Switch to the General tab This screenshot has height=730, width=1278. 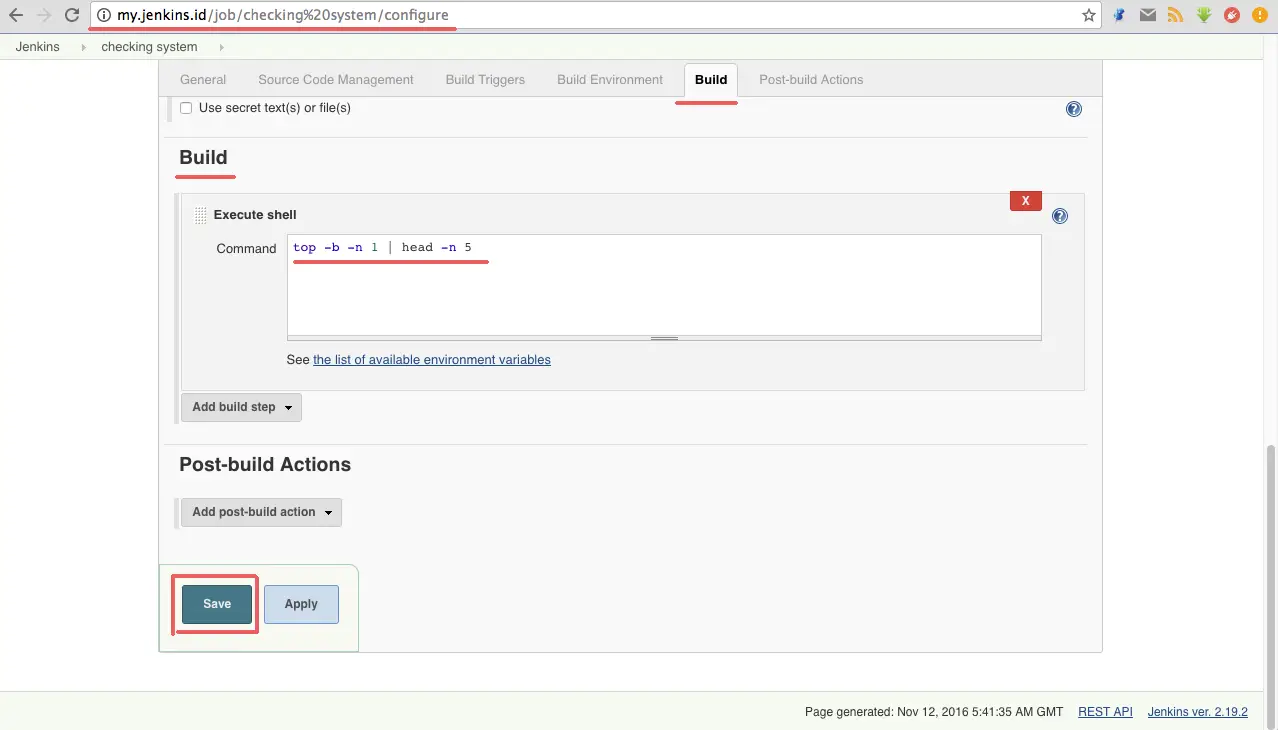(x=203, y=80)
